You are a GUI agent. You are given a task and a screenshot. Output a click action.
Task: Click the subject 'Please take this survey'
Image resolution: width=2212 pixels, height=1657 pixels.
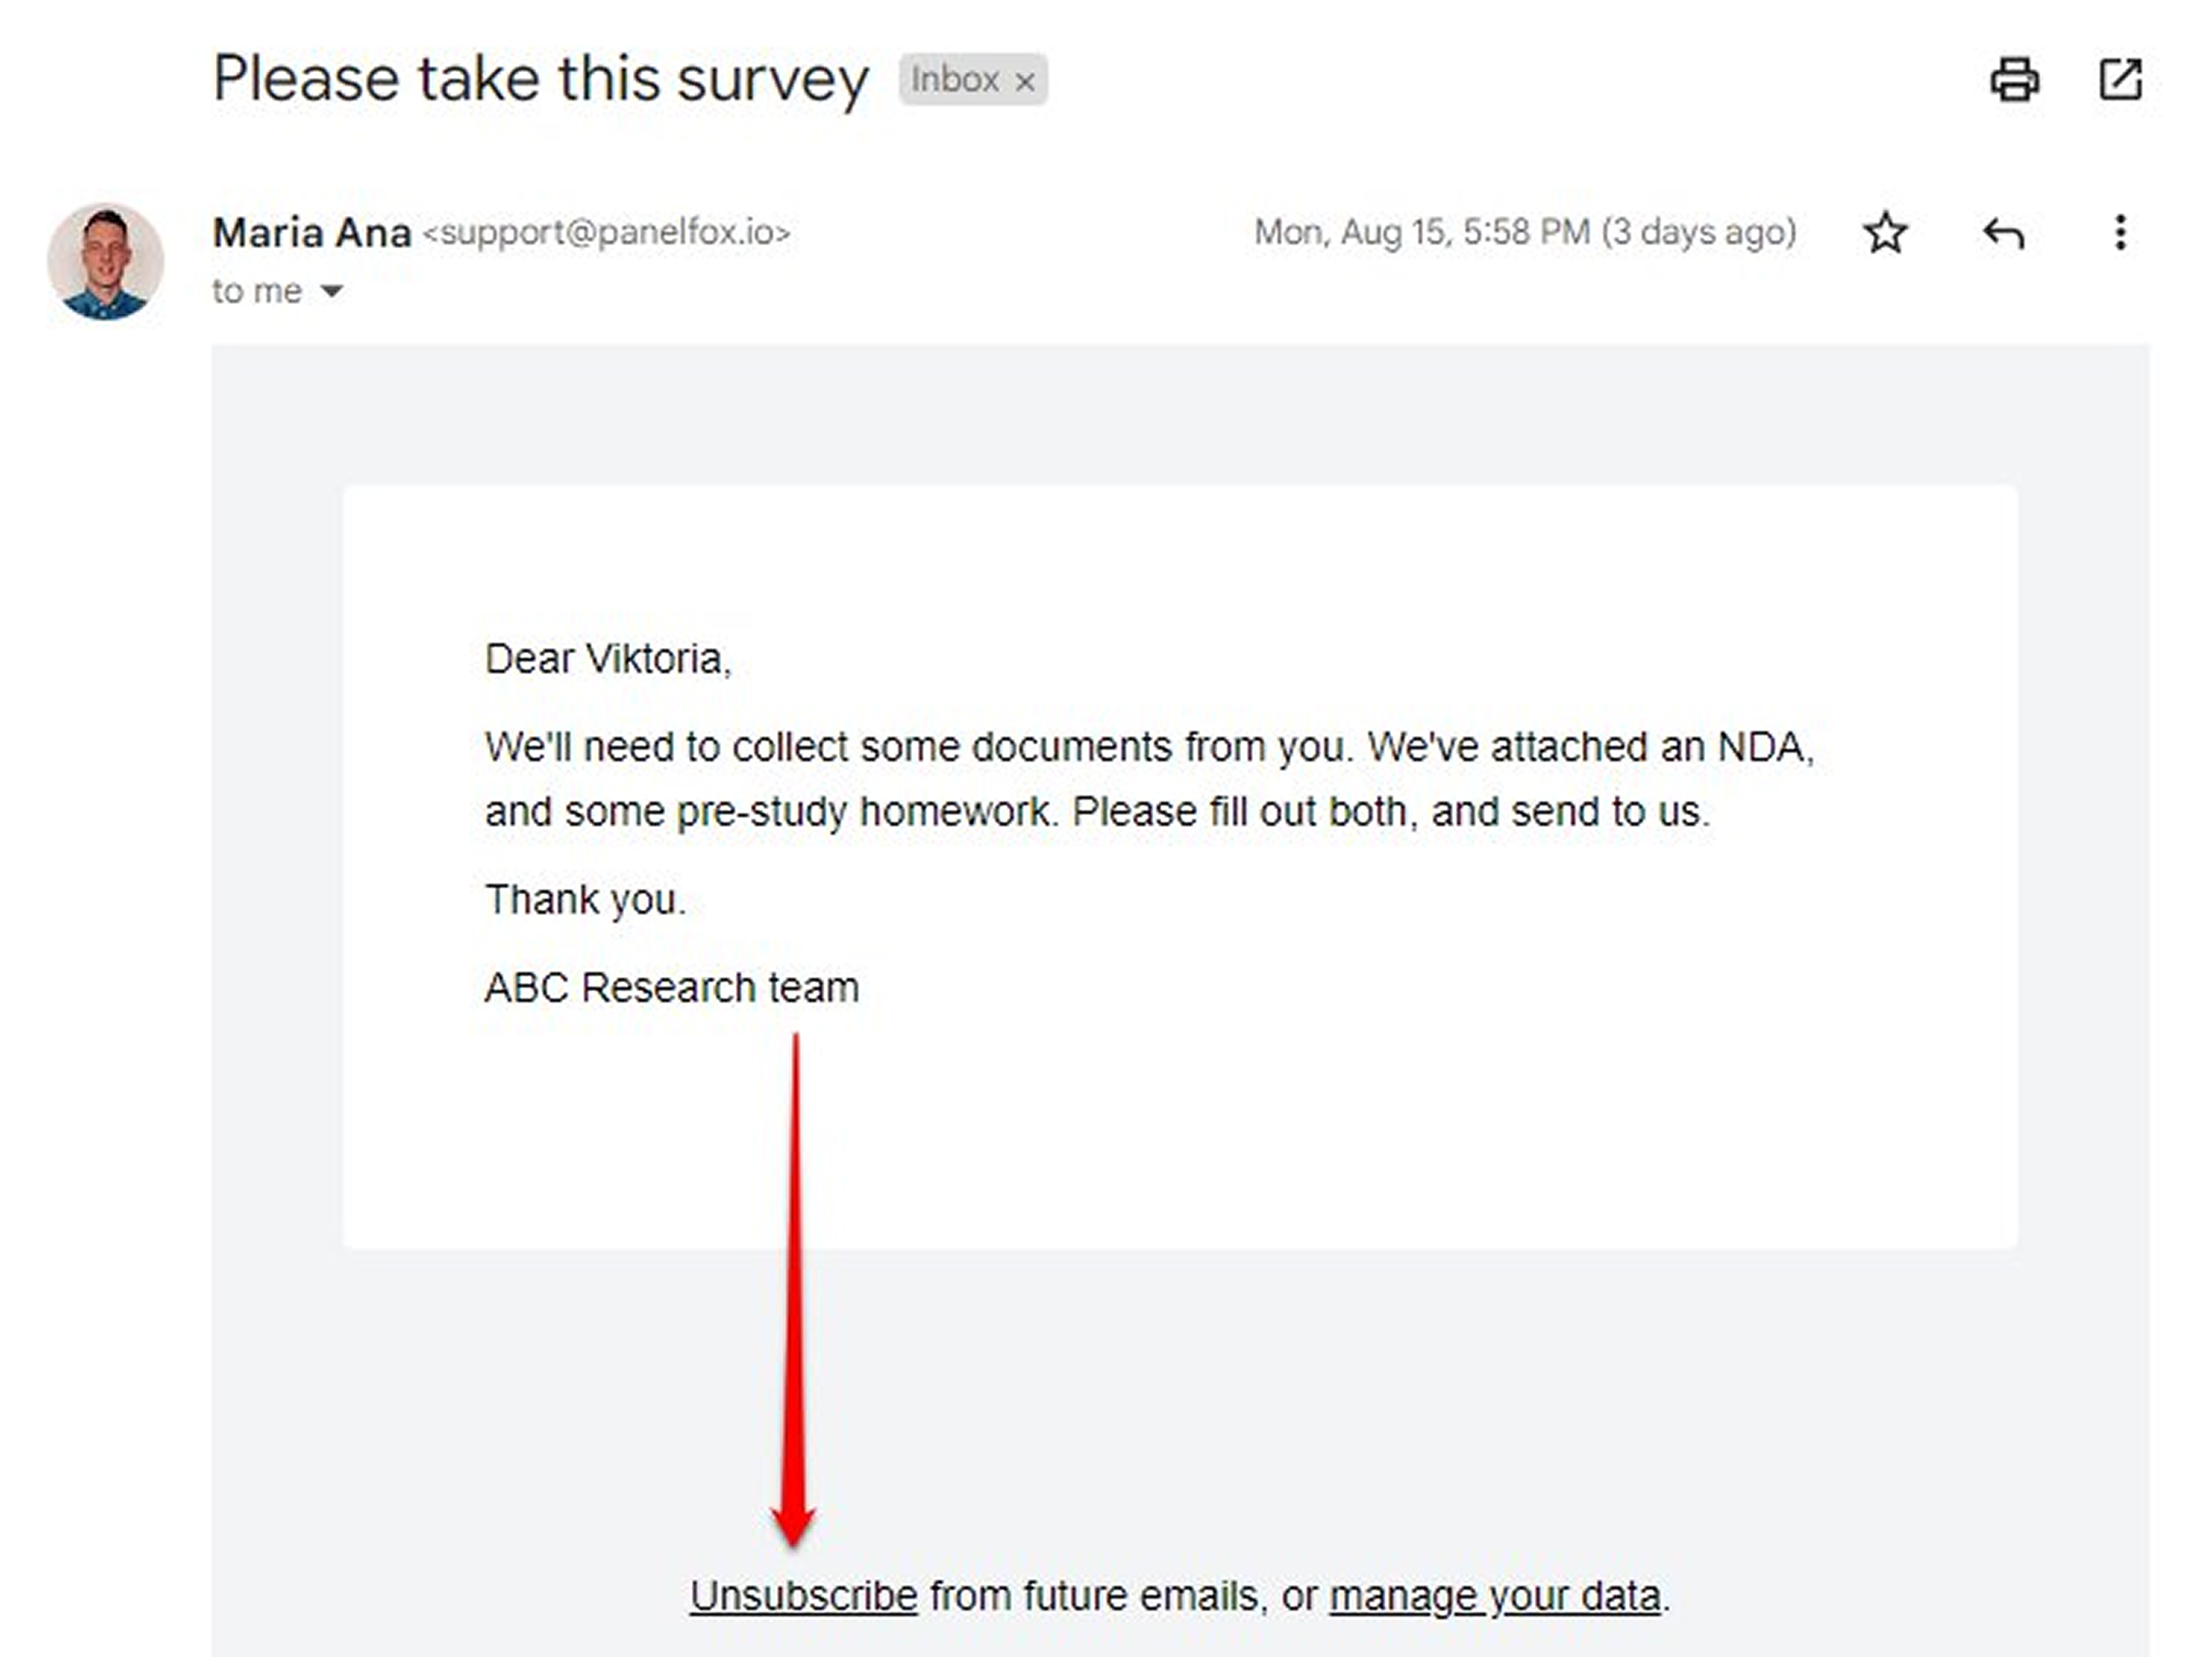(541, 79)
